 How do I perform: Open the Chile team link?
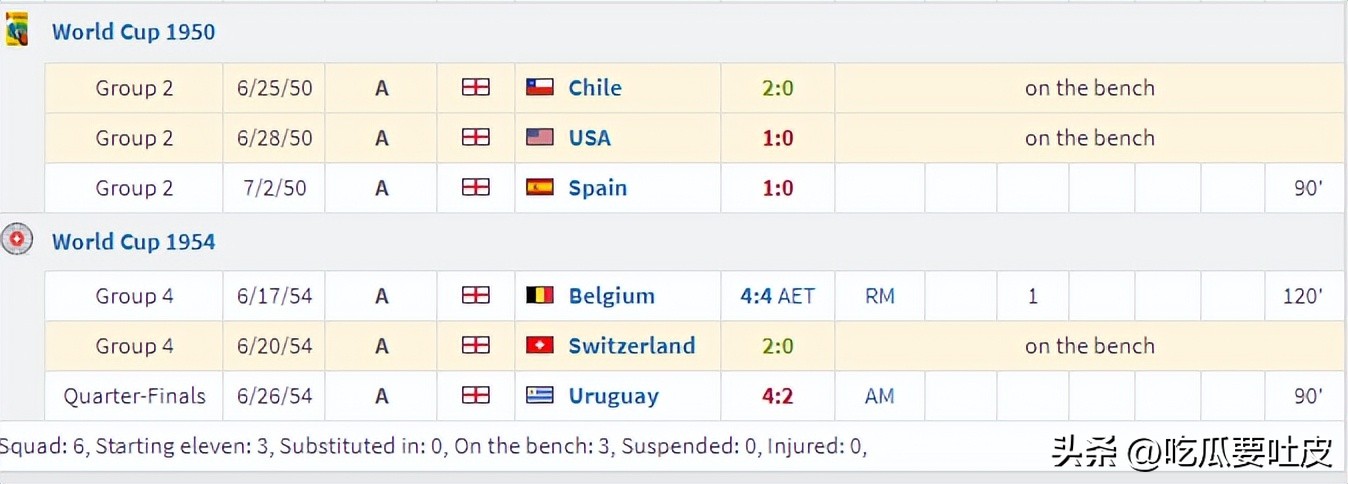pos(595,88)
